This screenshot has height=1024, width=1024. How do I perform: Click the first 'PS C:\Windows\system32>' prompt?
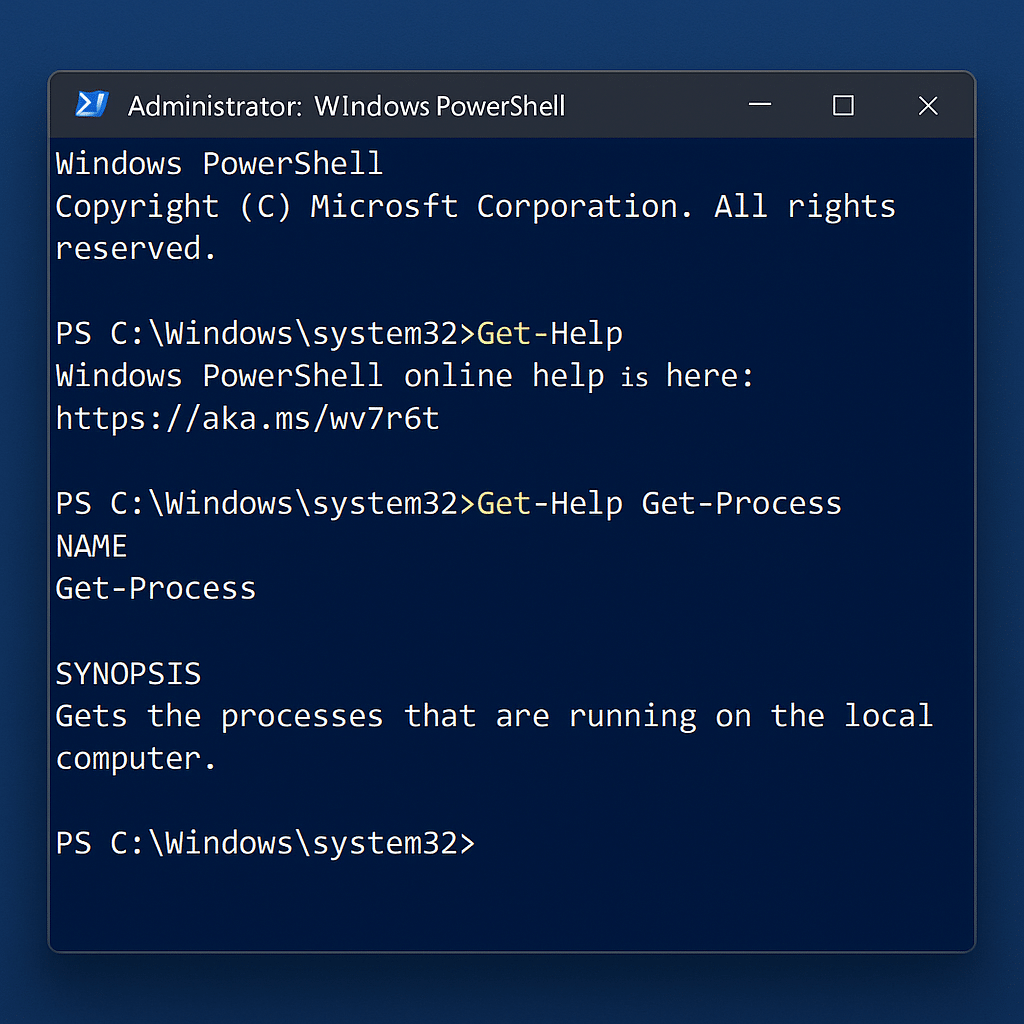tap(265, 334)
